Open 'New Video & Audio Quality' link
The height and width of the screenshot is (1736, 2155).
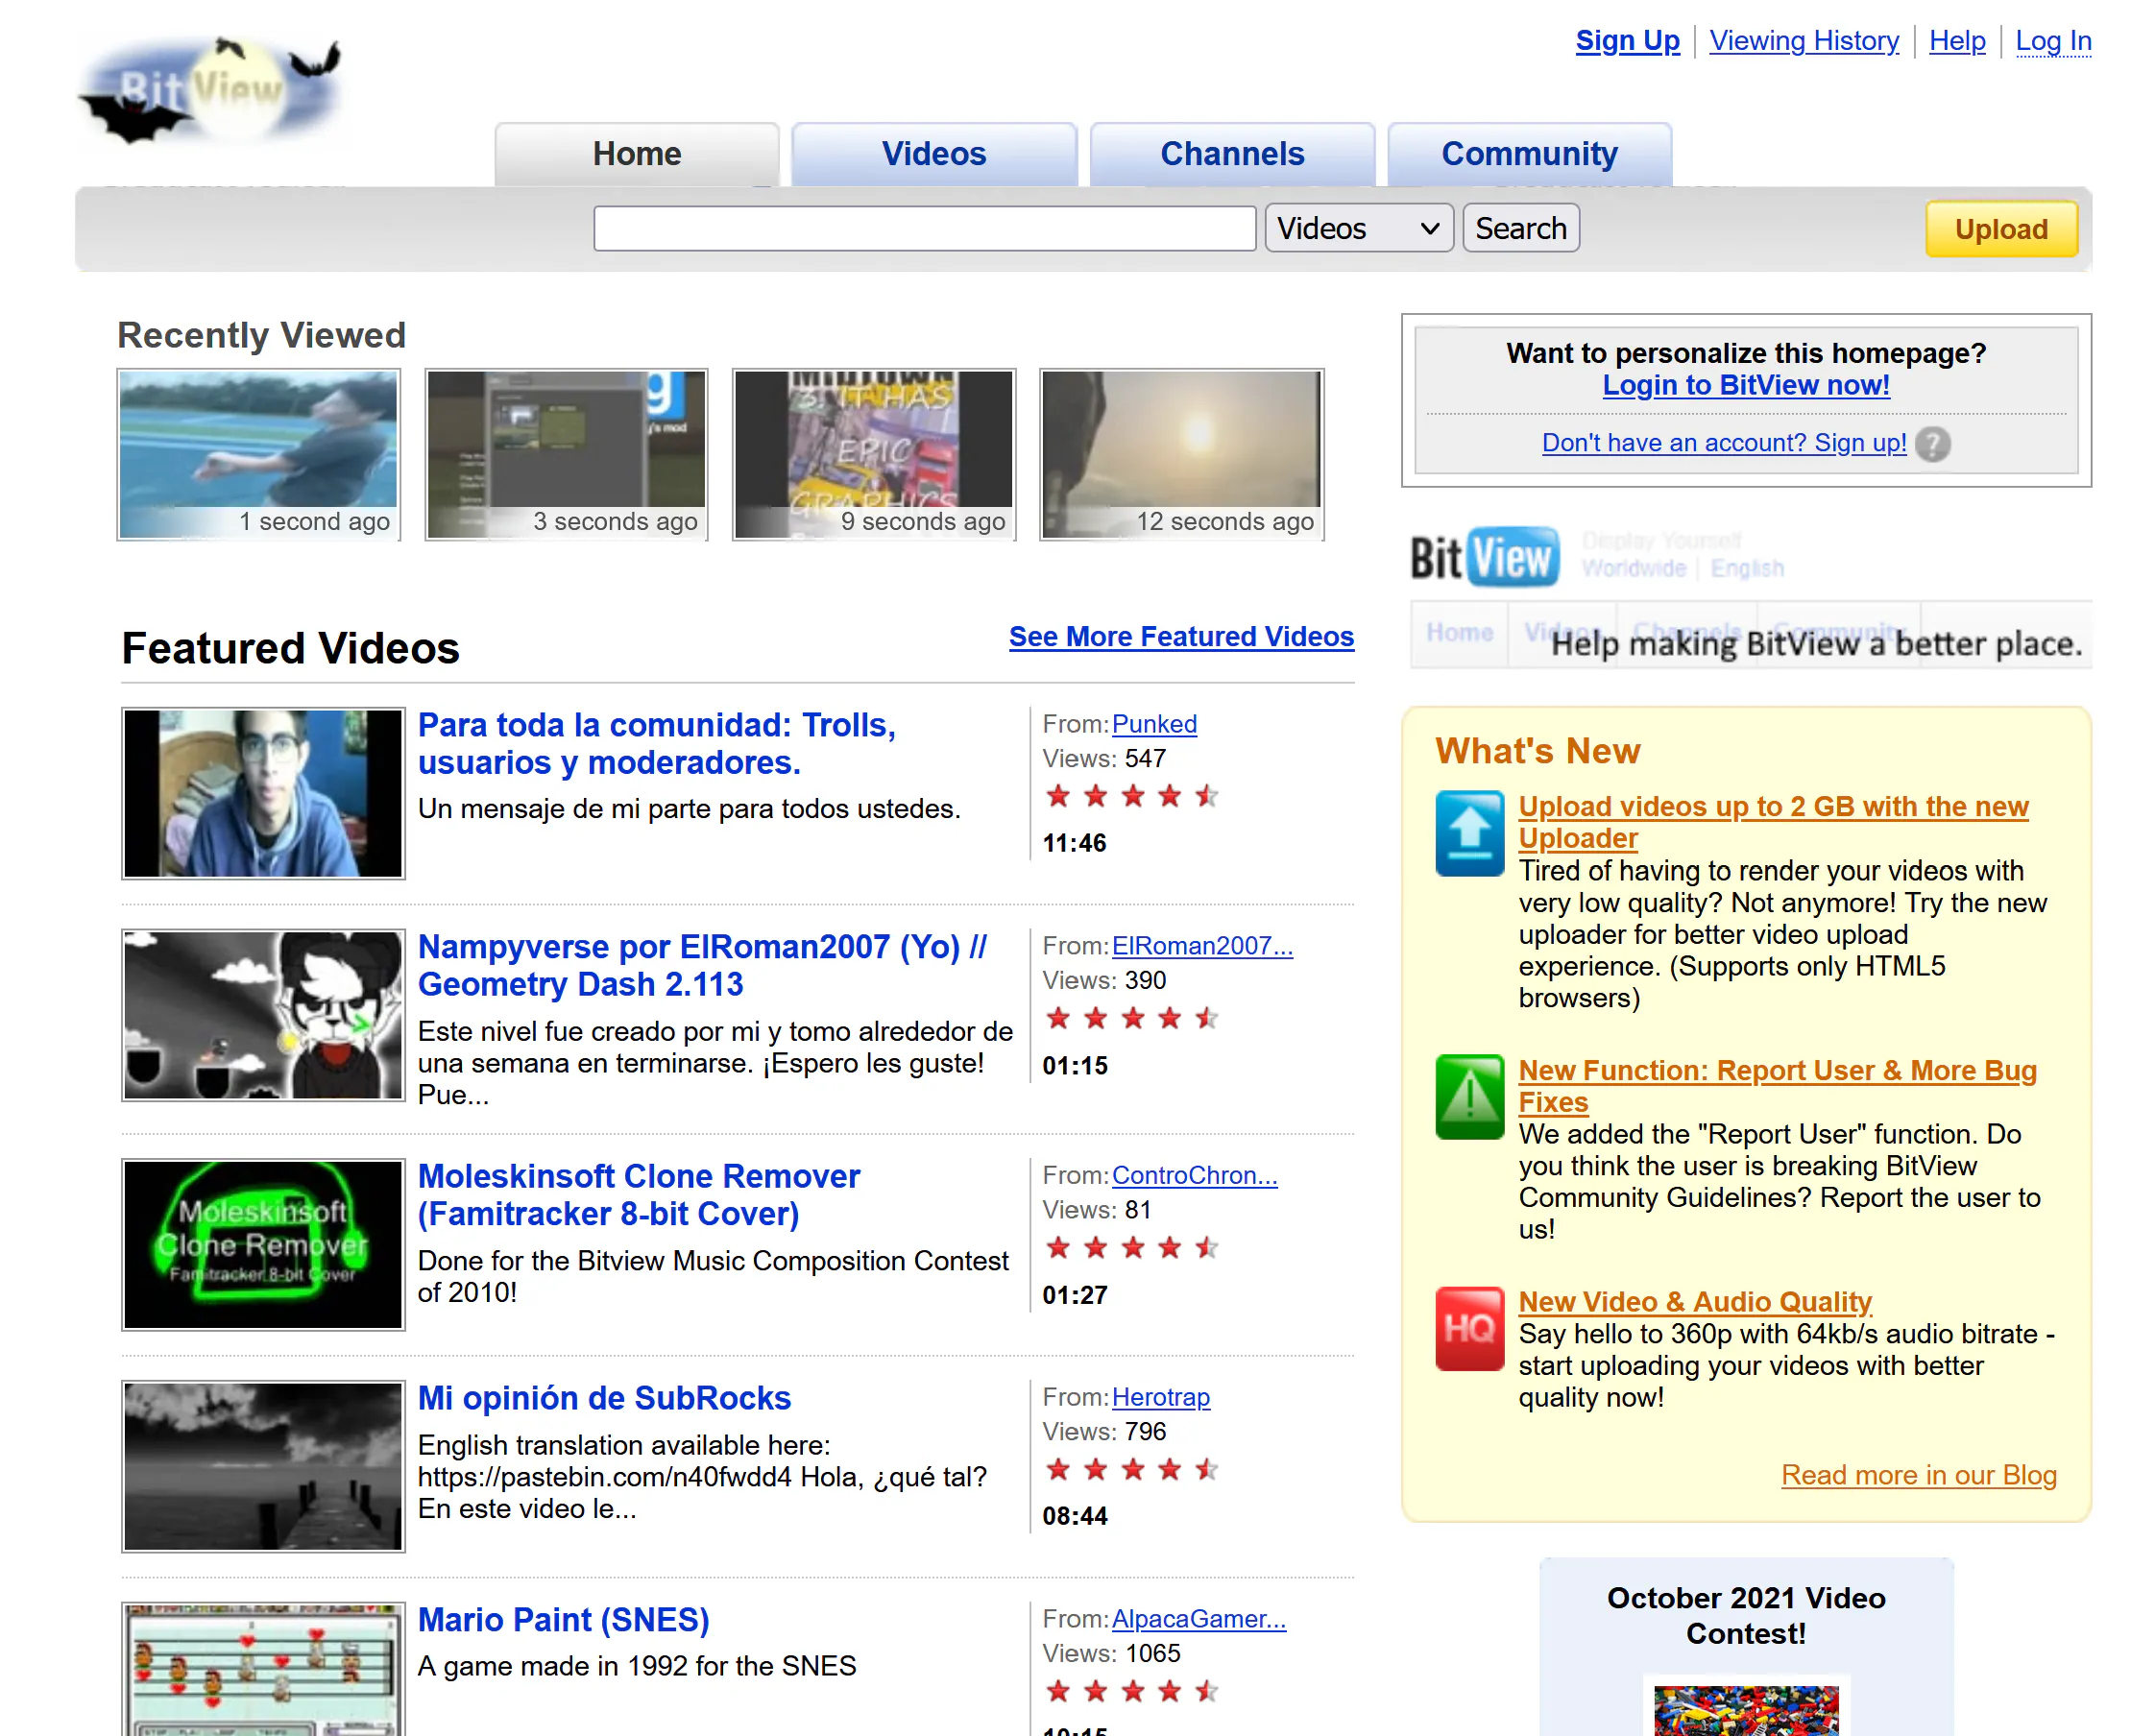(1694, 1301)
